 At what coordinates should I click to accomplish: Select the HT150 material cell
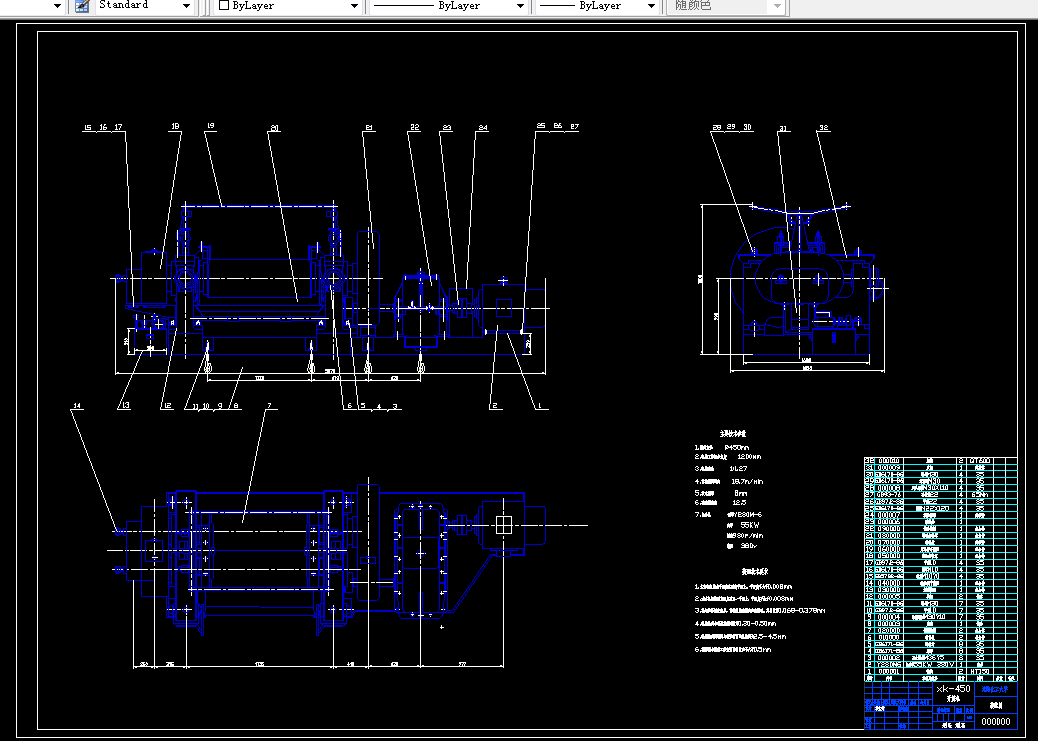(x=980, y=672)
